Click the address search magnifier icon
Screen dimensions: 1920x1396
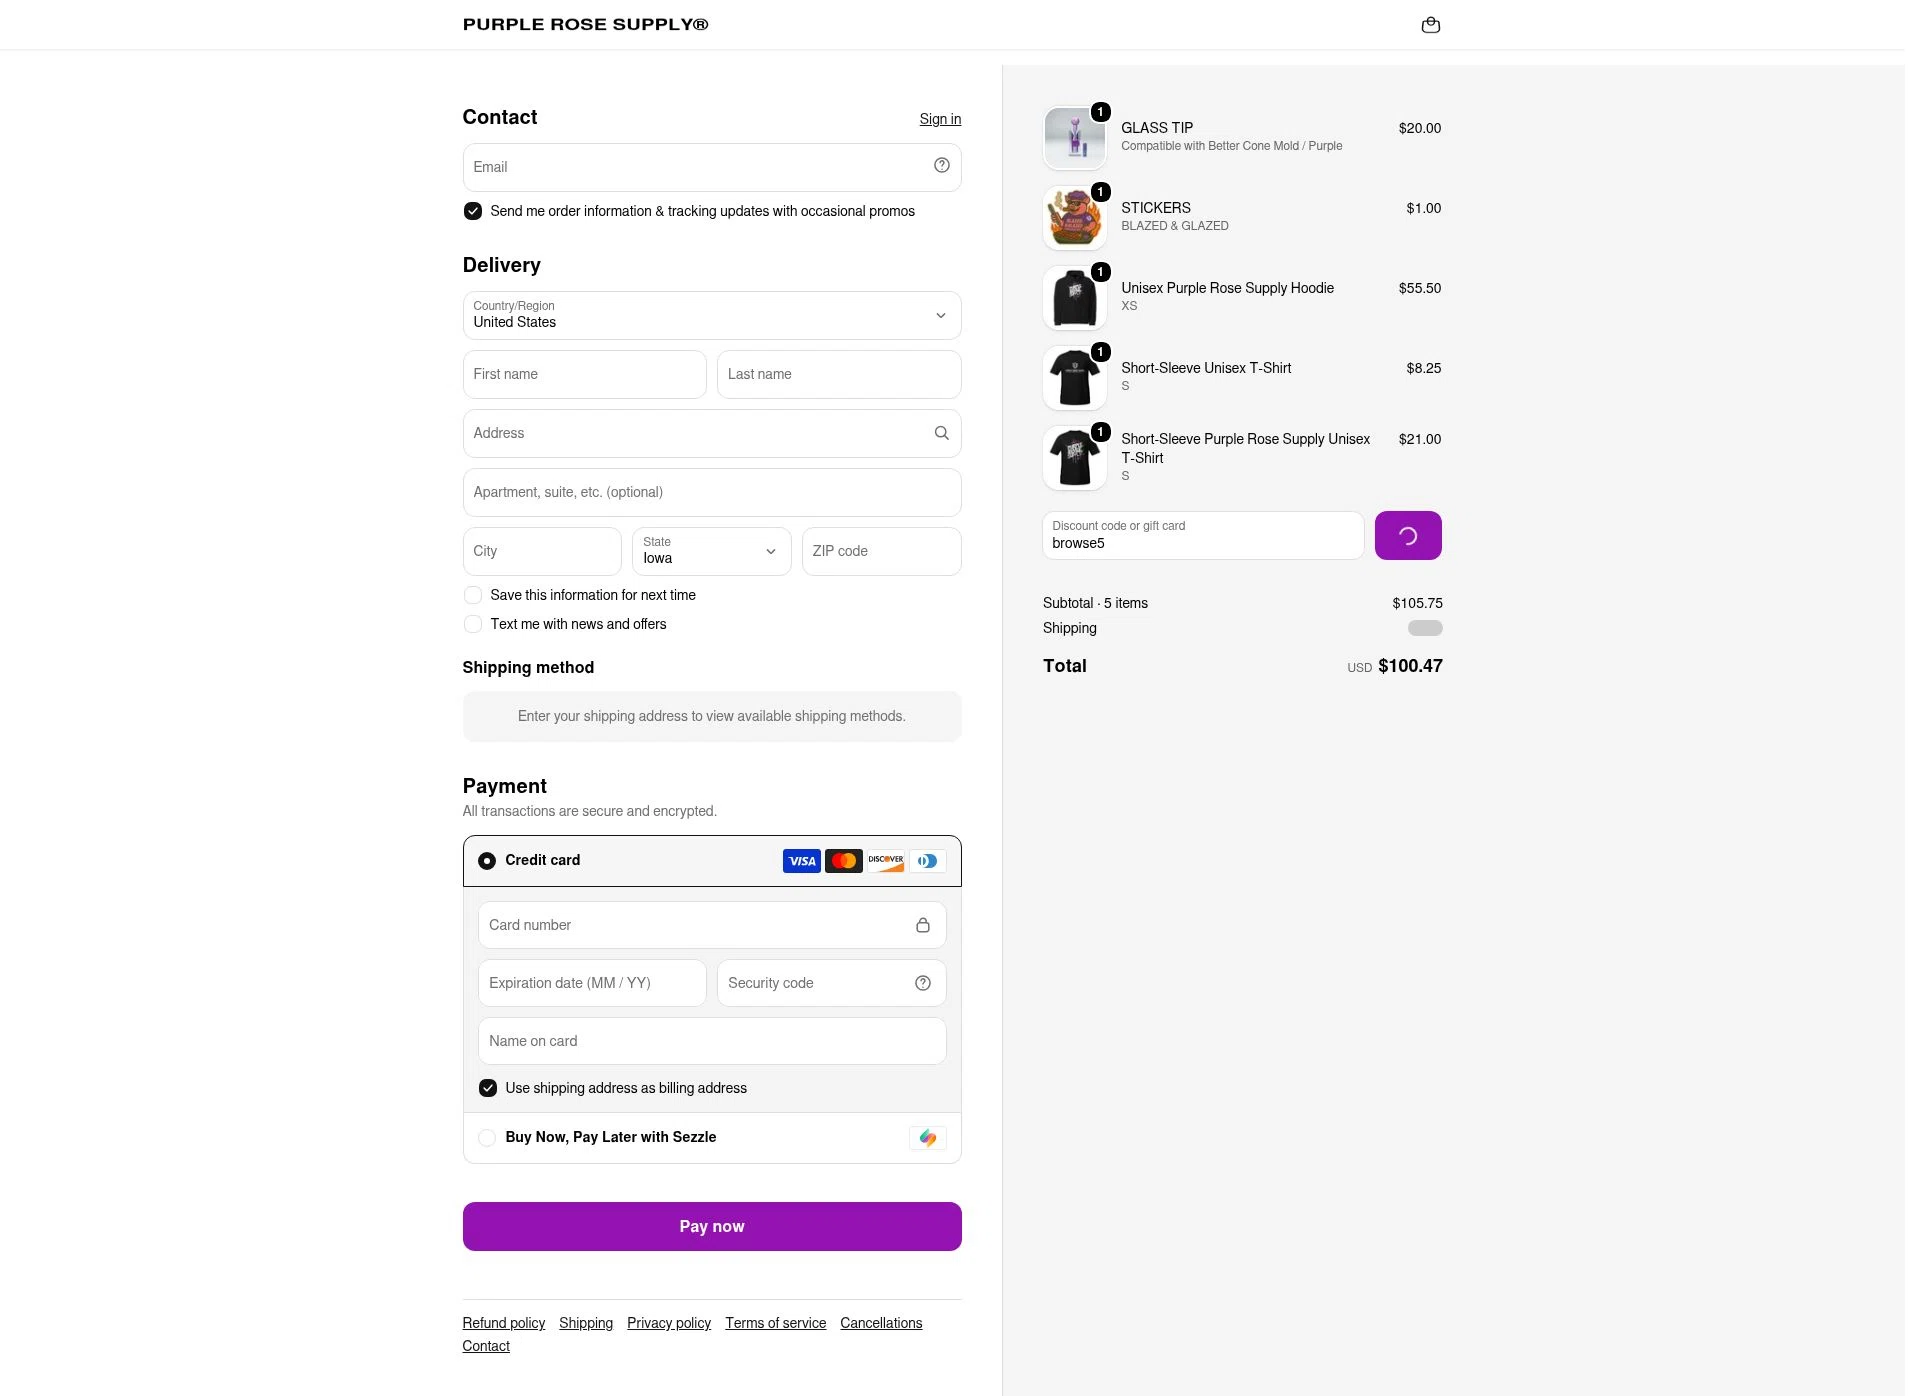coord(941,433)
